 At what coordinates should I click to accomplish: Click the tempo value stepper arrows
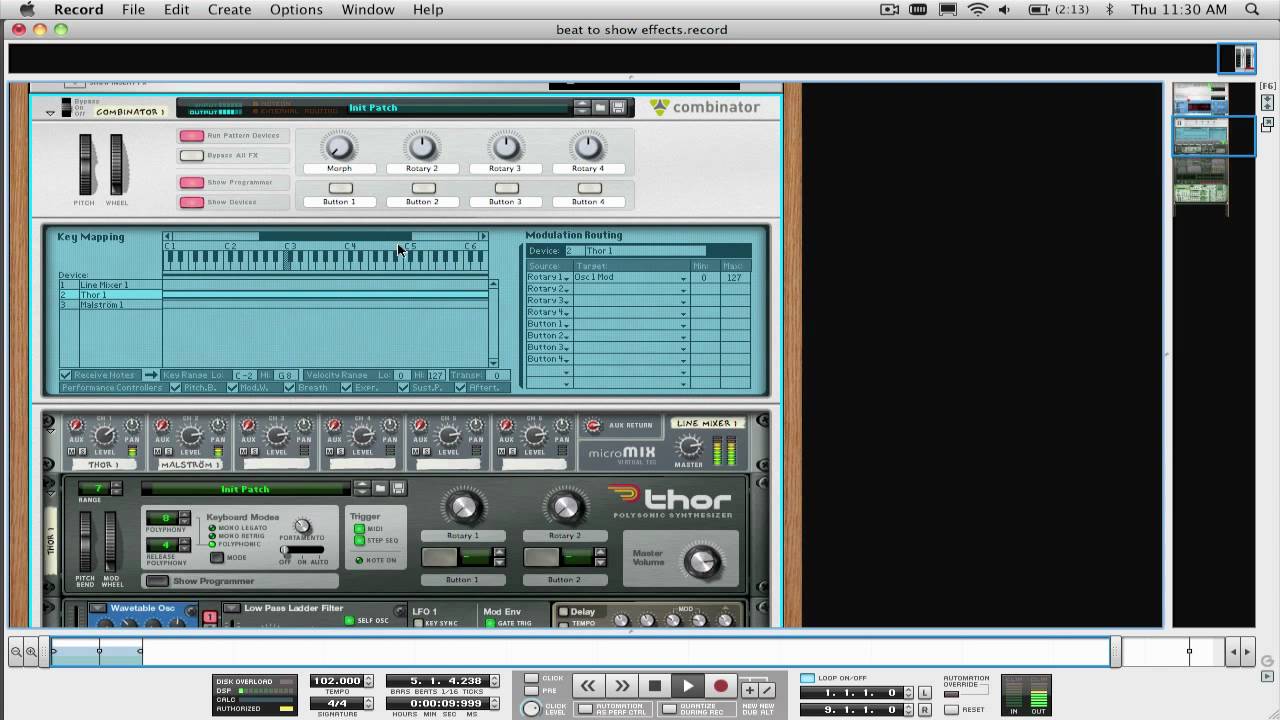coord(369,682)
